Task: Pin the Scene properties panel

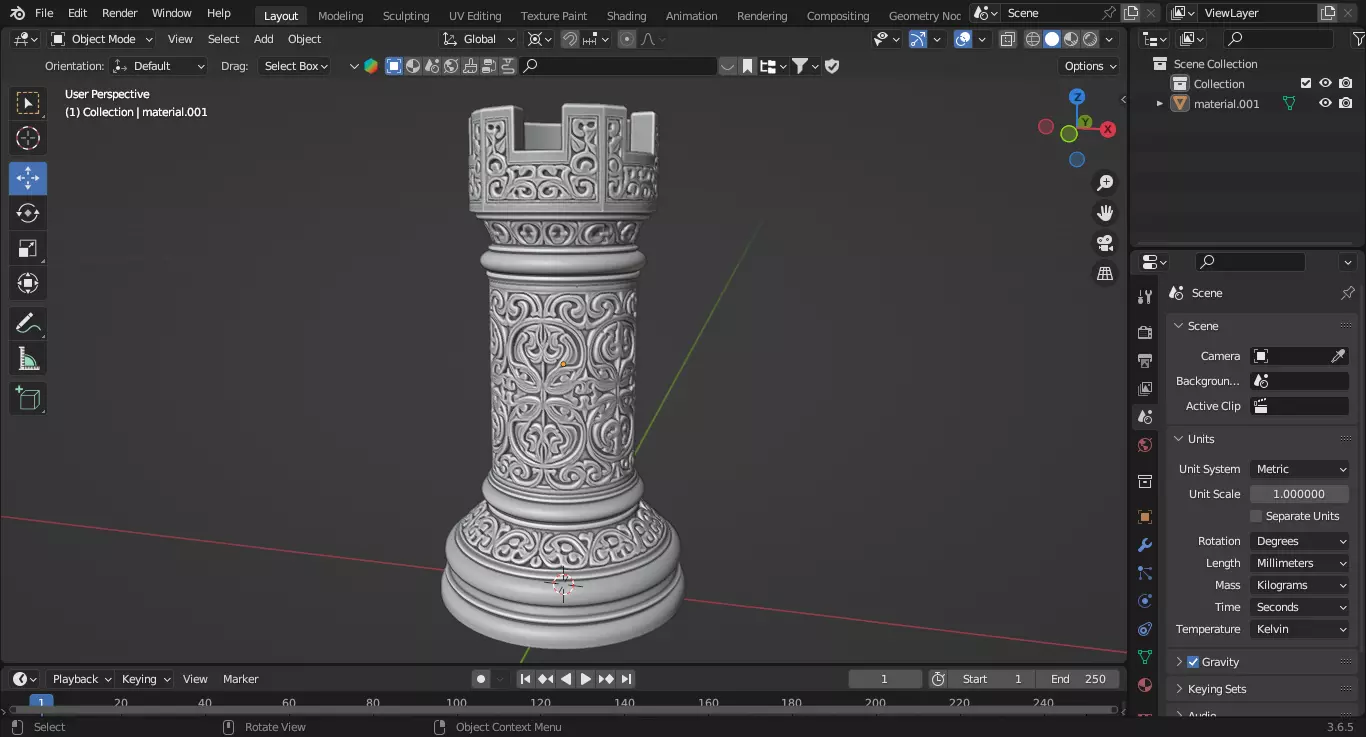Action: tap(1347, 293)
